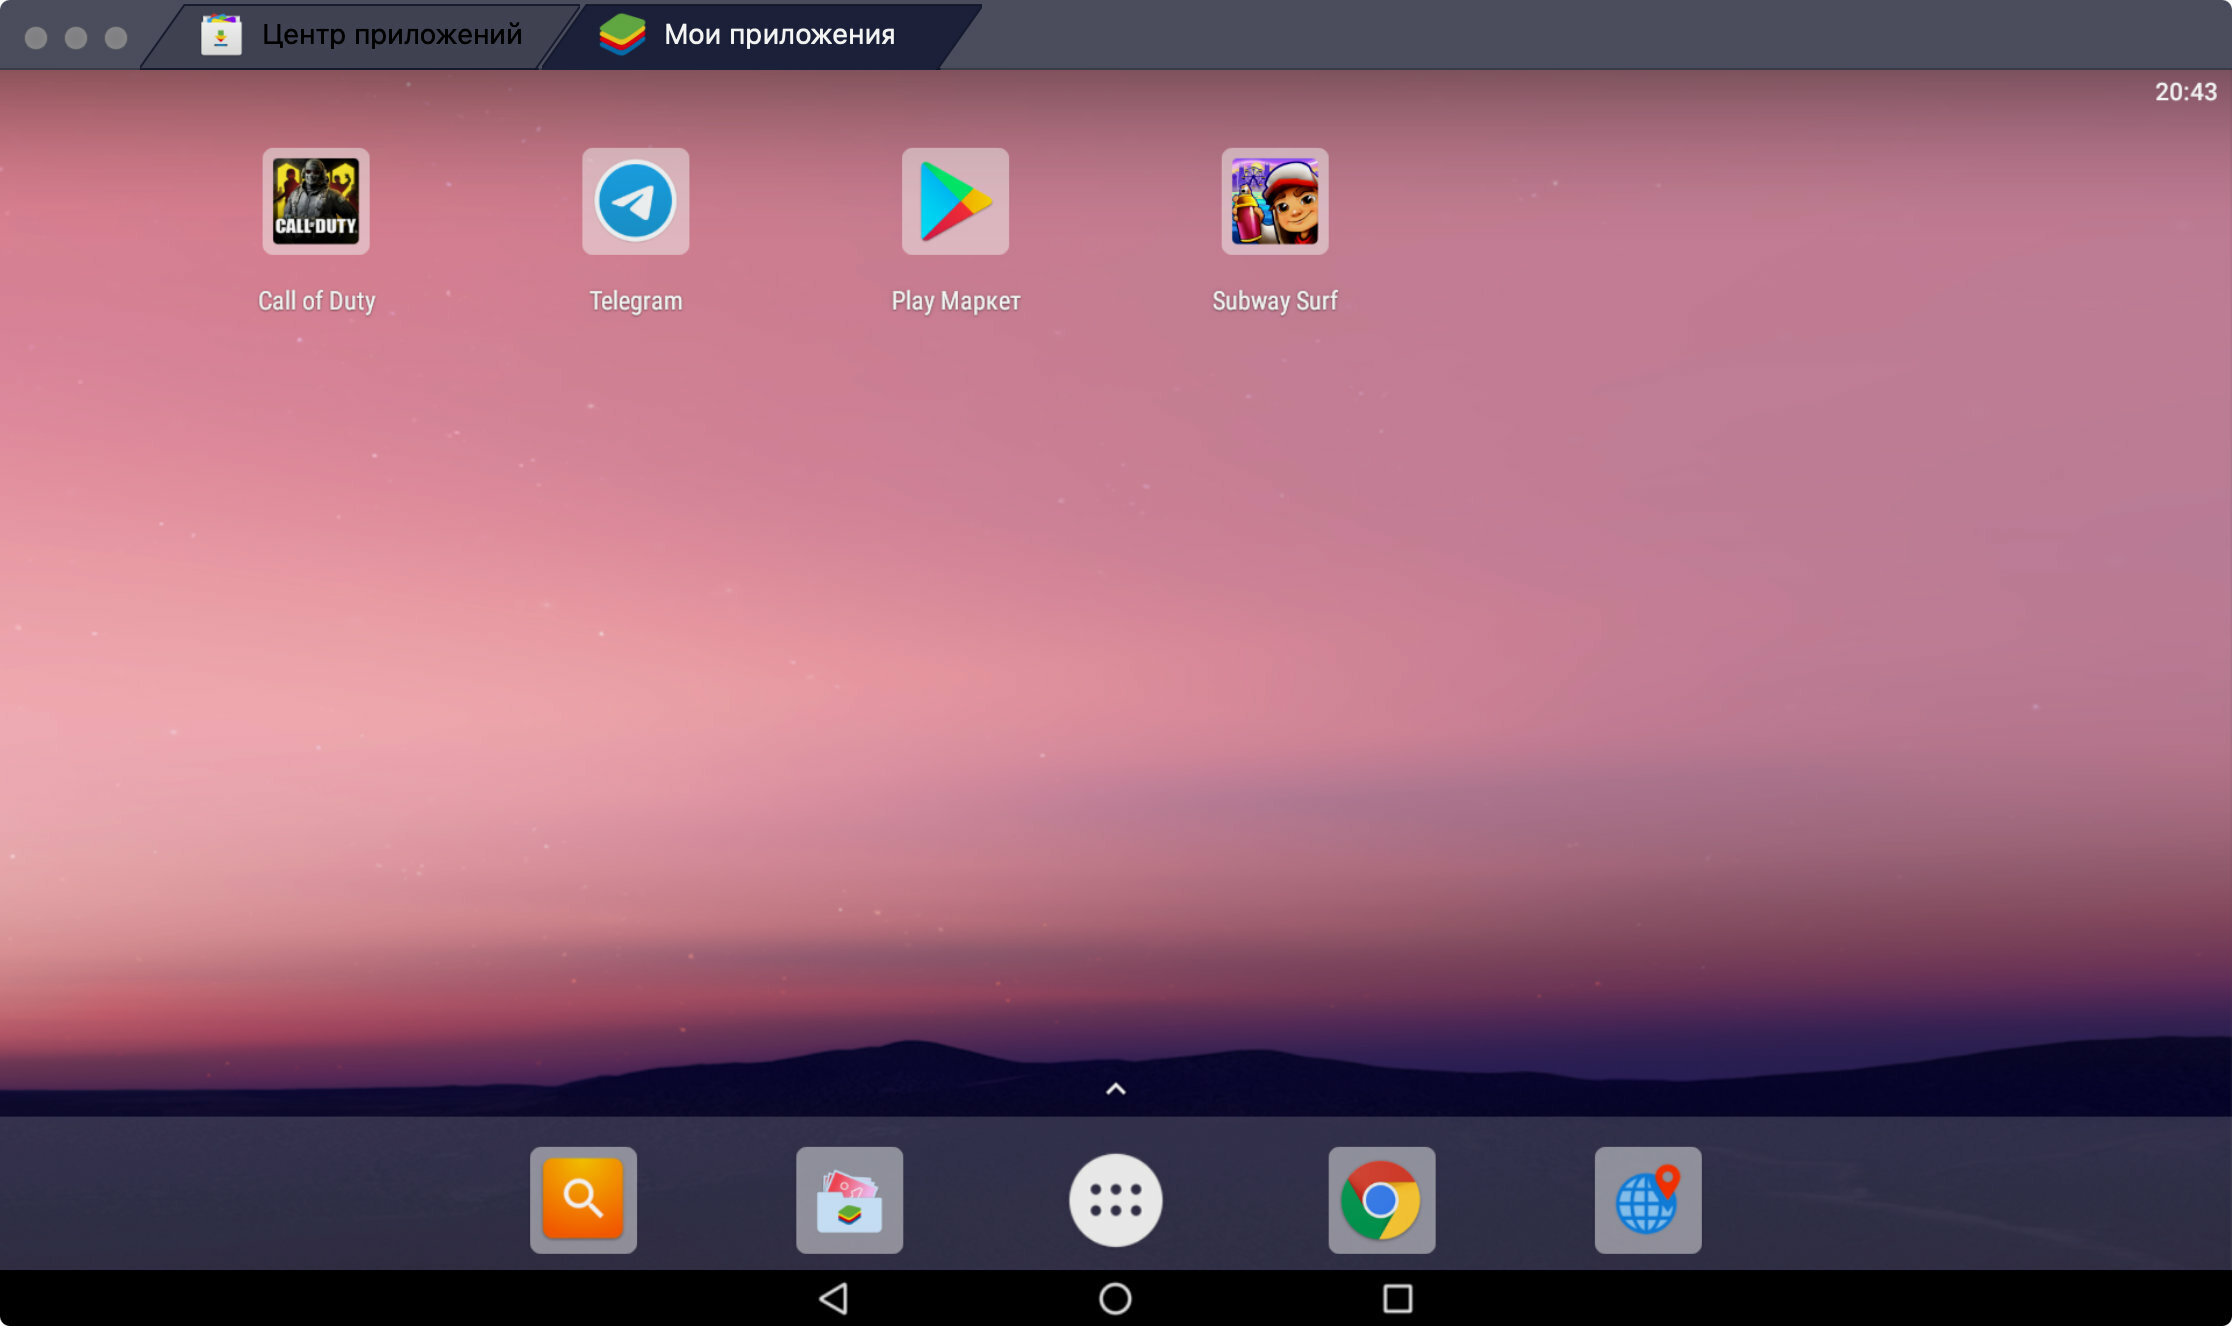The height and width of the screenshot is (1326, 2232).
Task: Click the Call of Duty label text
Action: click(316, 301)
